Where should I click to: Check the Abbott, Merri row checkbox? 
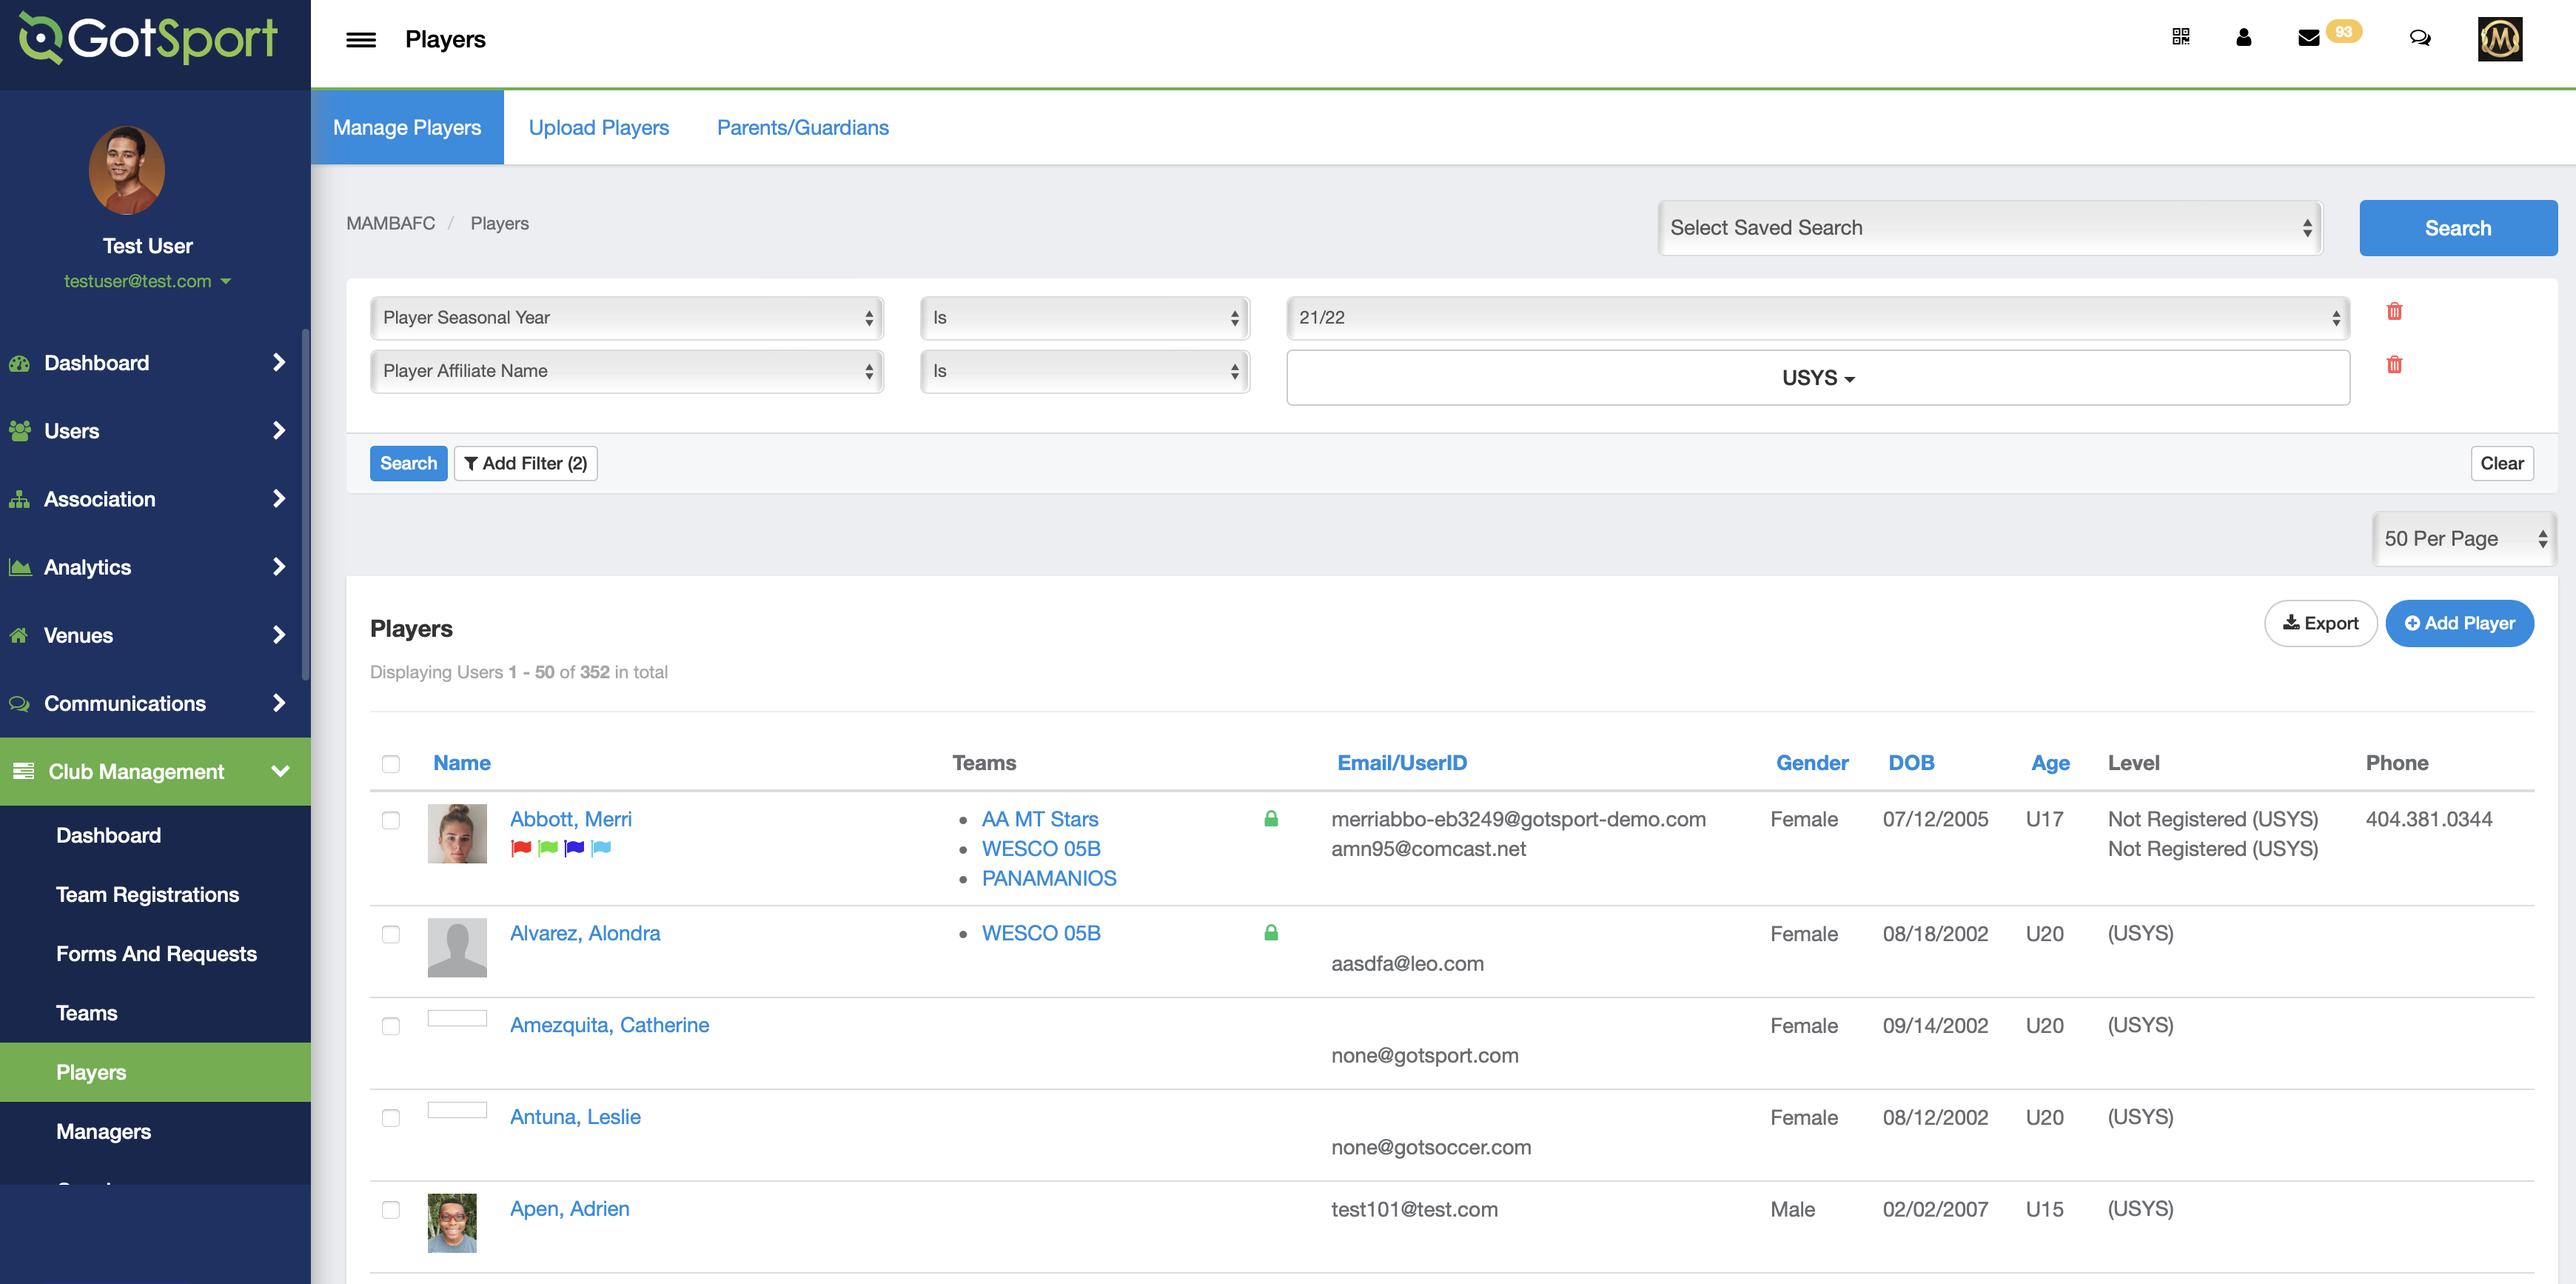click(x=391, y=820)
